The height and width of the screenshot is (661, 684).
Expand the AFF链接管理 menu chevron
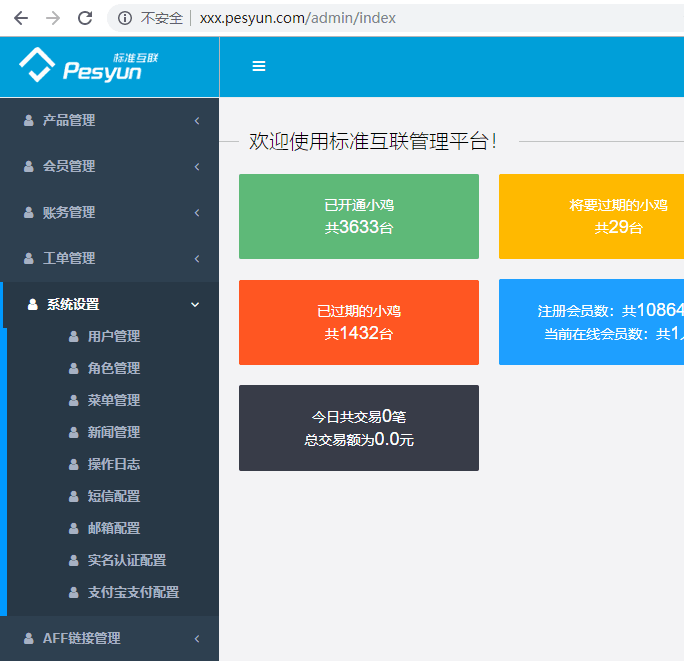(x=197, y=639)
